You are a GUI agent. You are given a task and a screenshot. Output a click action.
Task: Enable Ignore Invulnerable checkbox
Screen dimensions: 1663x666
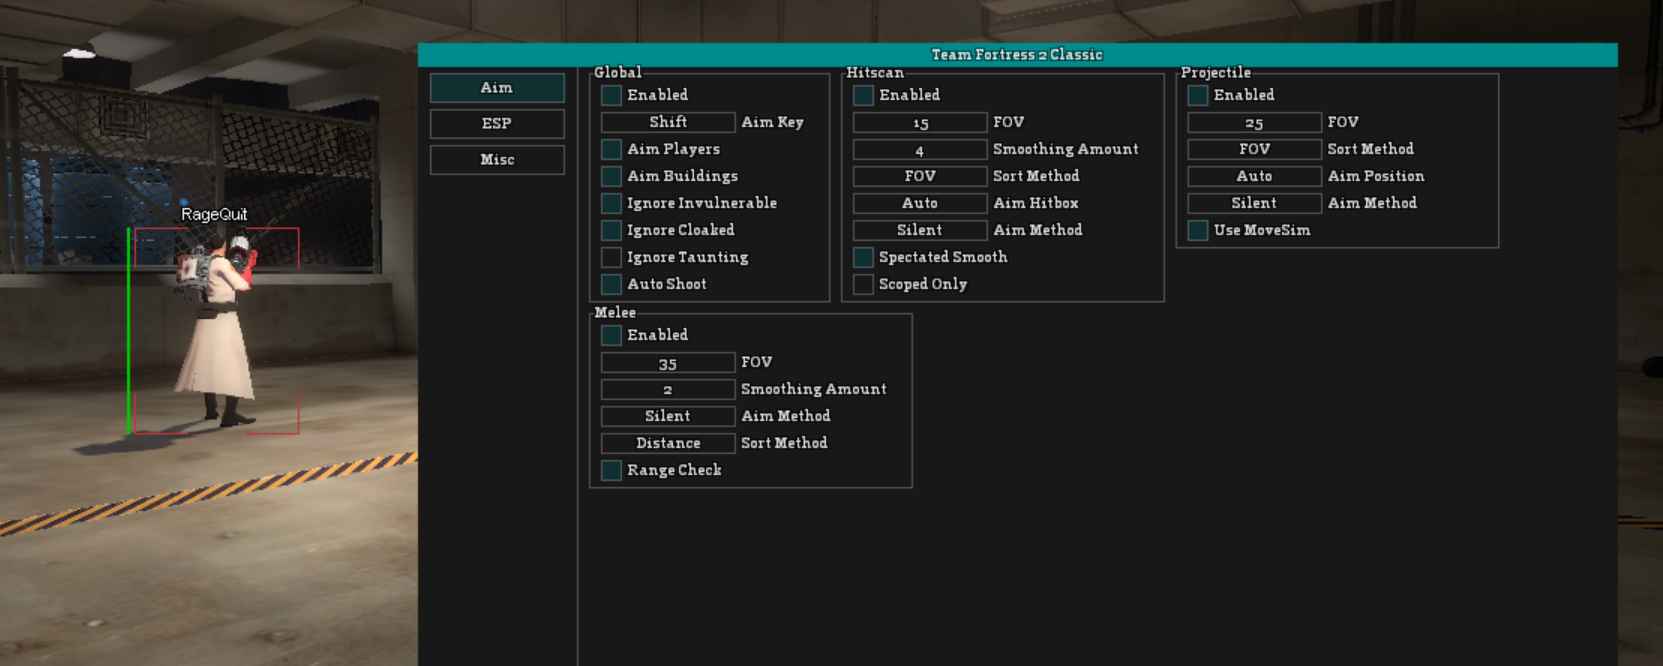611,203
